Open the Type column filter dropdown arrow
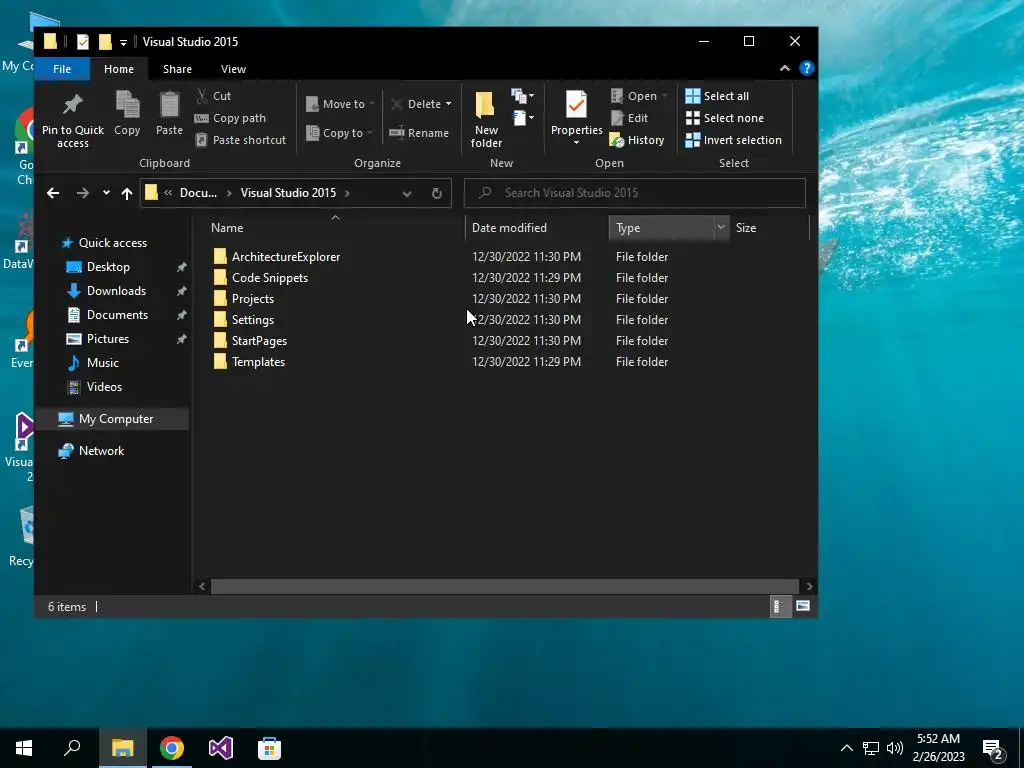 (721, 227)
